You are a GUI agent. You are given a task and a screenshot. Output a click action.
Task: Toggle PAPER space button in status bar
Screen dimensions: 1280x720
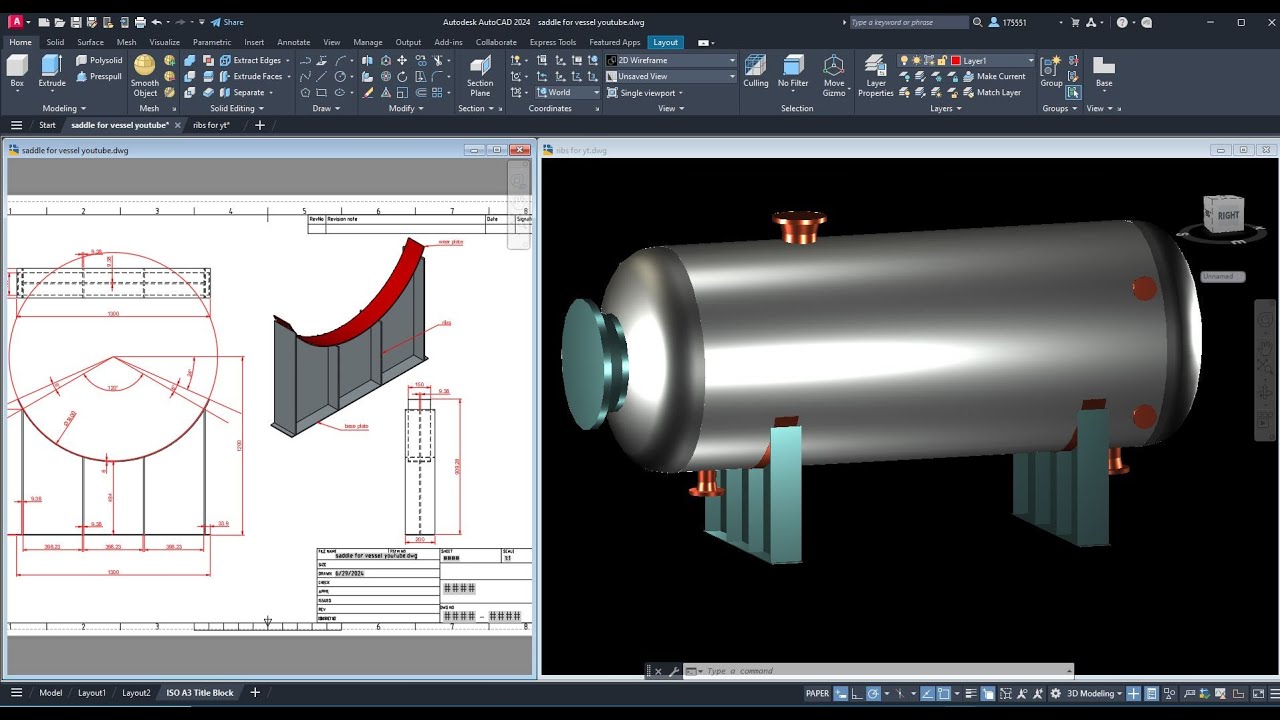click(x=817, y=693)
